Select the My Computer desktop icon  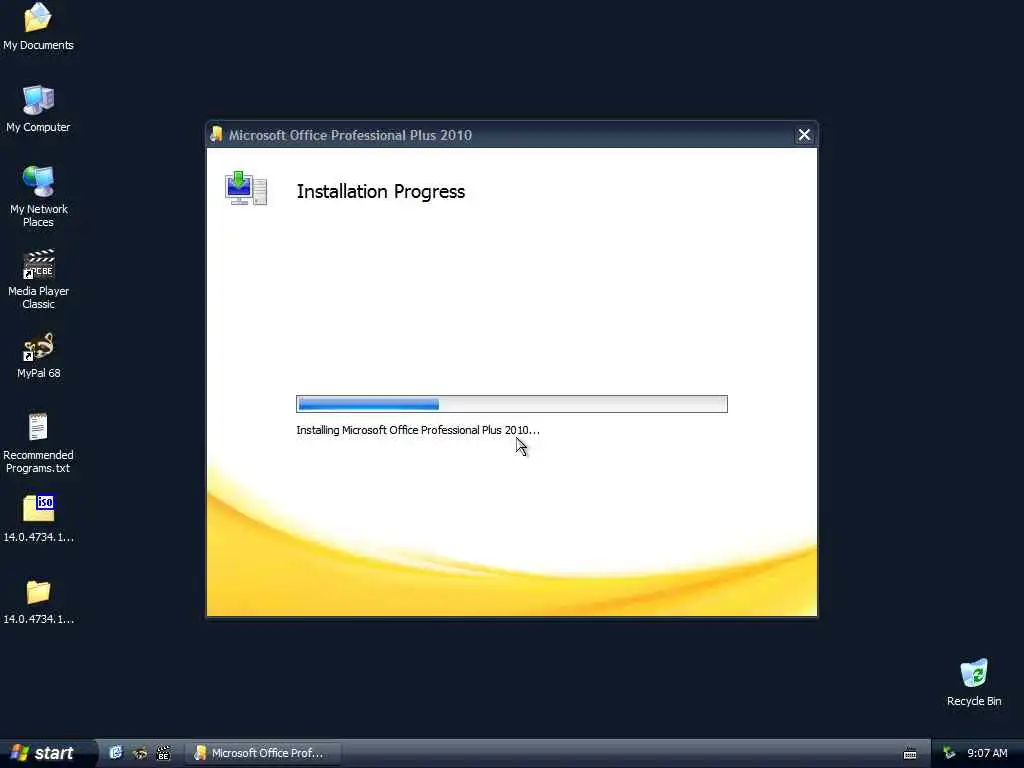point(38,108)
